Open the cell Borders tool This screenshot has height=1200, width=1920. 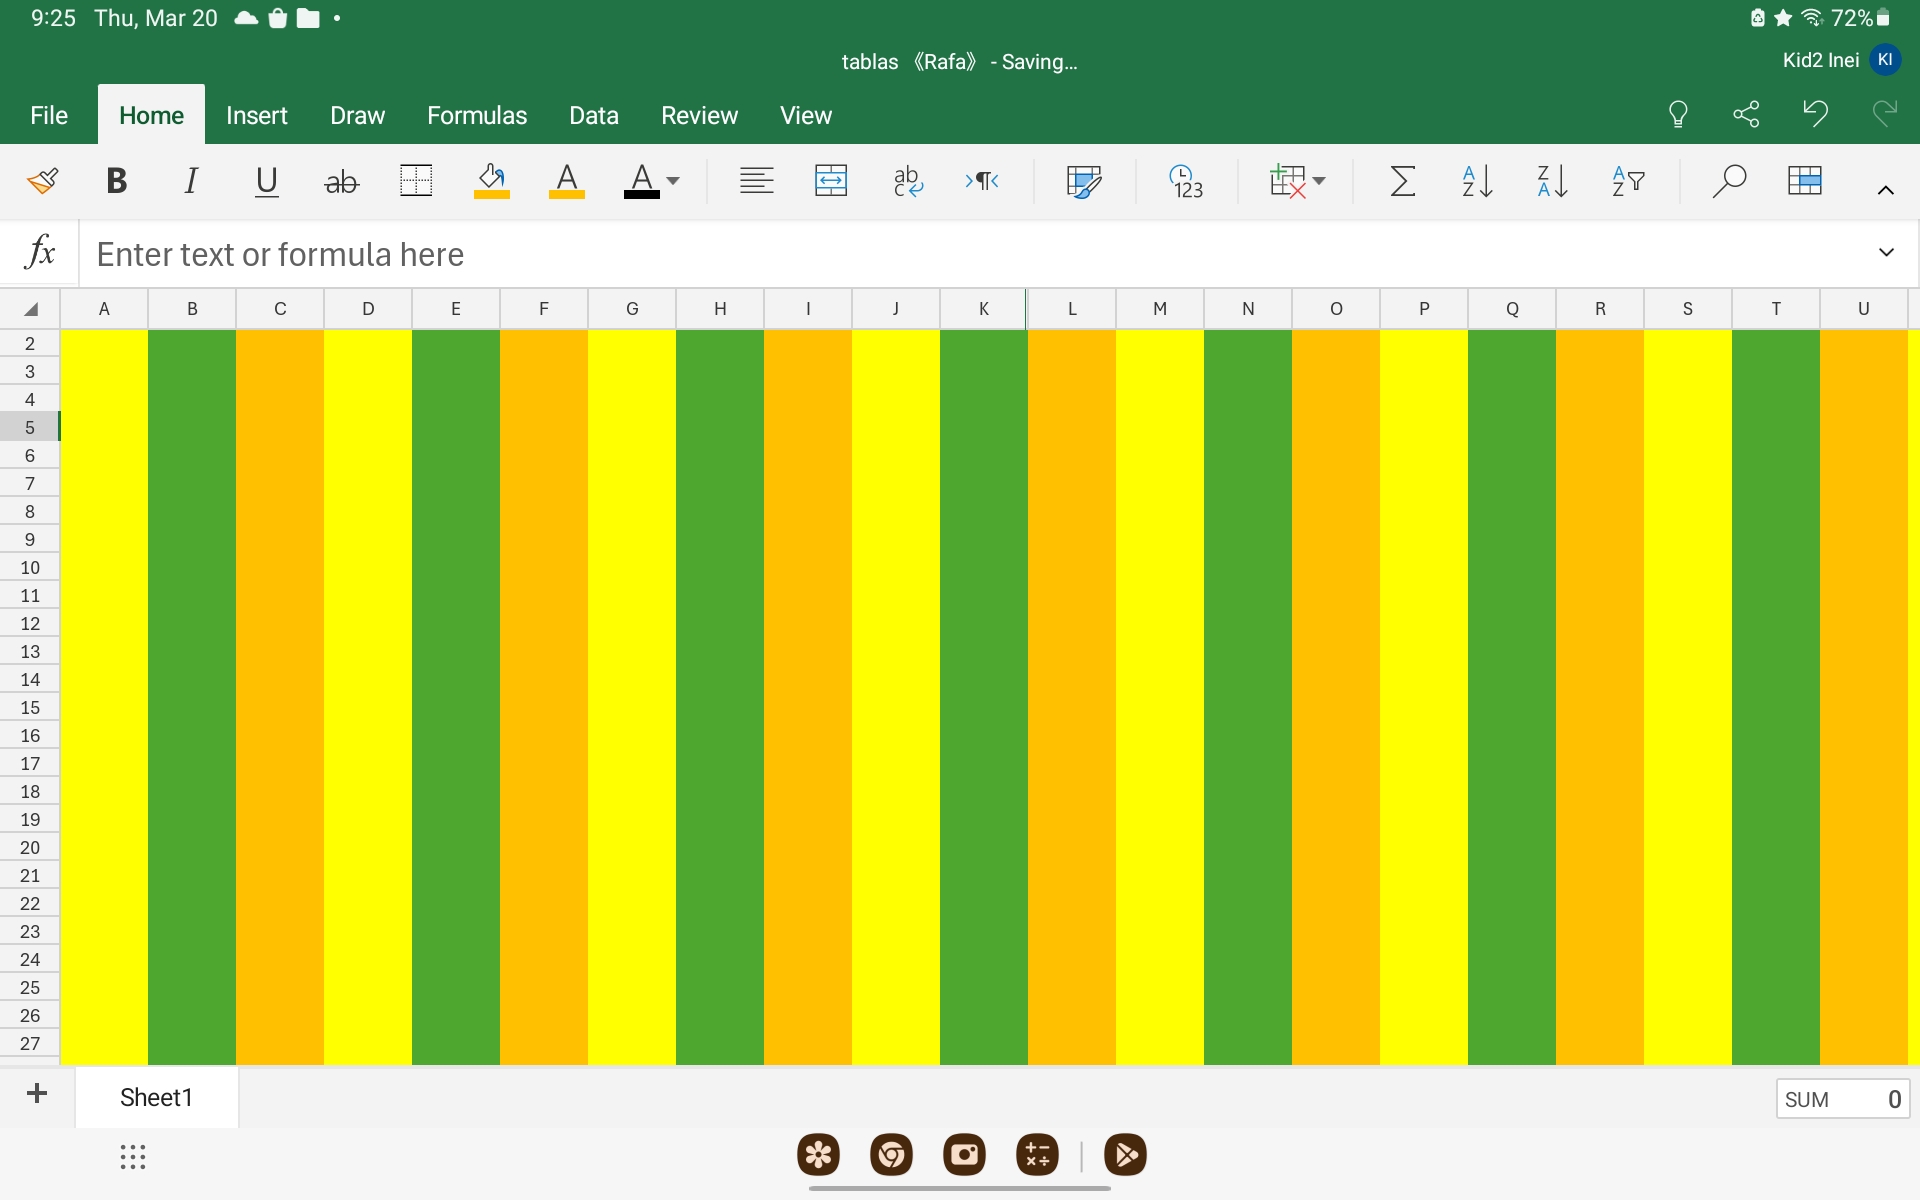pos(416,181)
